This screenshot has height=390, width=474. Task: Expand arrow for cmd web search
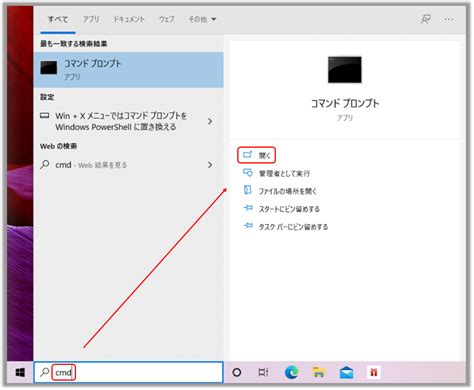pos(210,165)
